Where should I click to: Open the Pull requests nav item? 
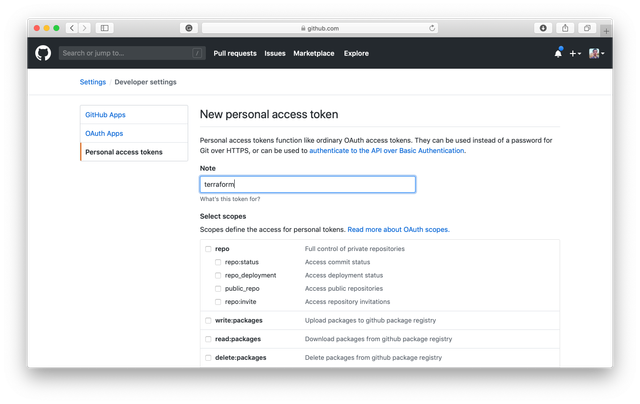pos(235,53)
